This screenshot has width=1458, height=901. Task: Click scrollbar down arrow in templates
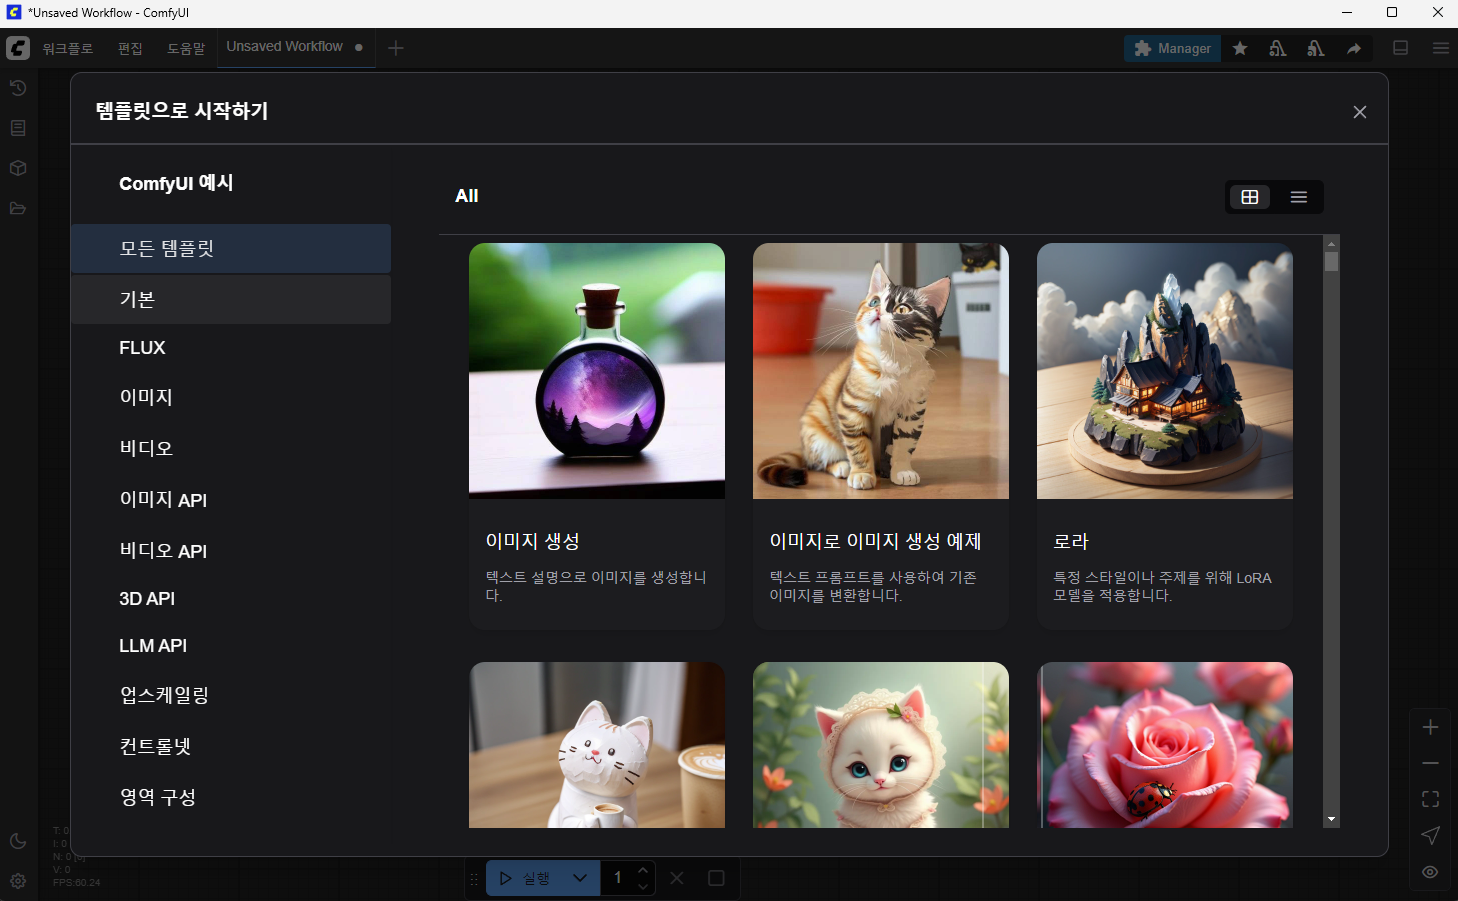(x=1331, y=820)
